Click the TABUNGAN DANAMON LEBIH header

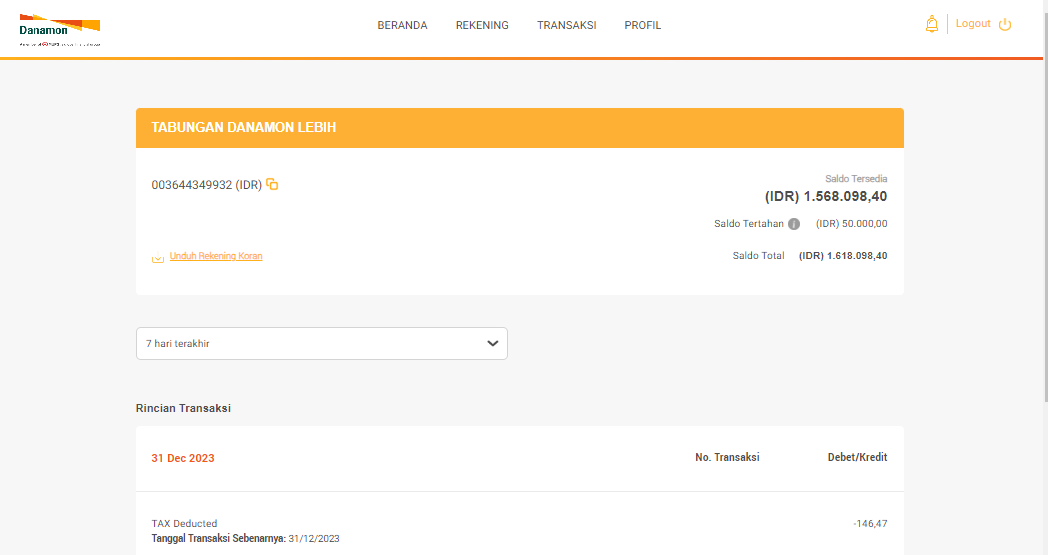520,128
